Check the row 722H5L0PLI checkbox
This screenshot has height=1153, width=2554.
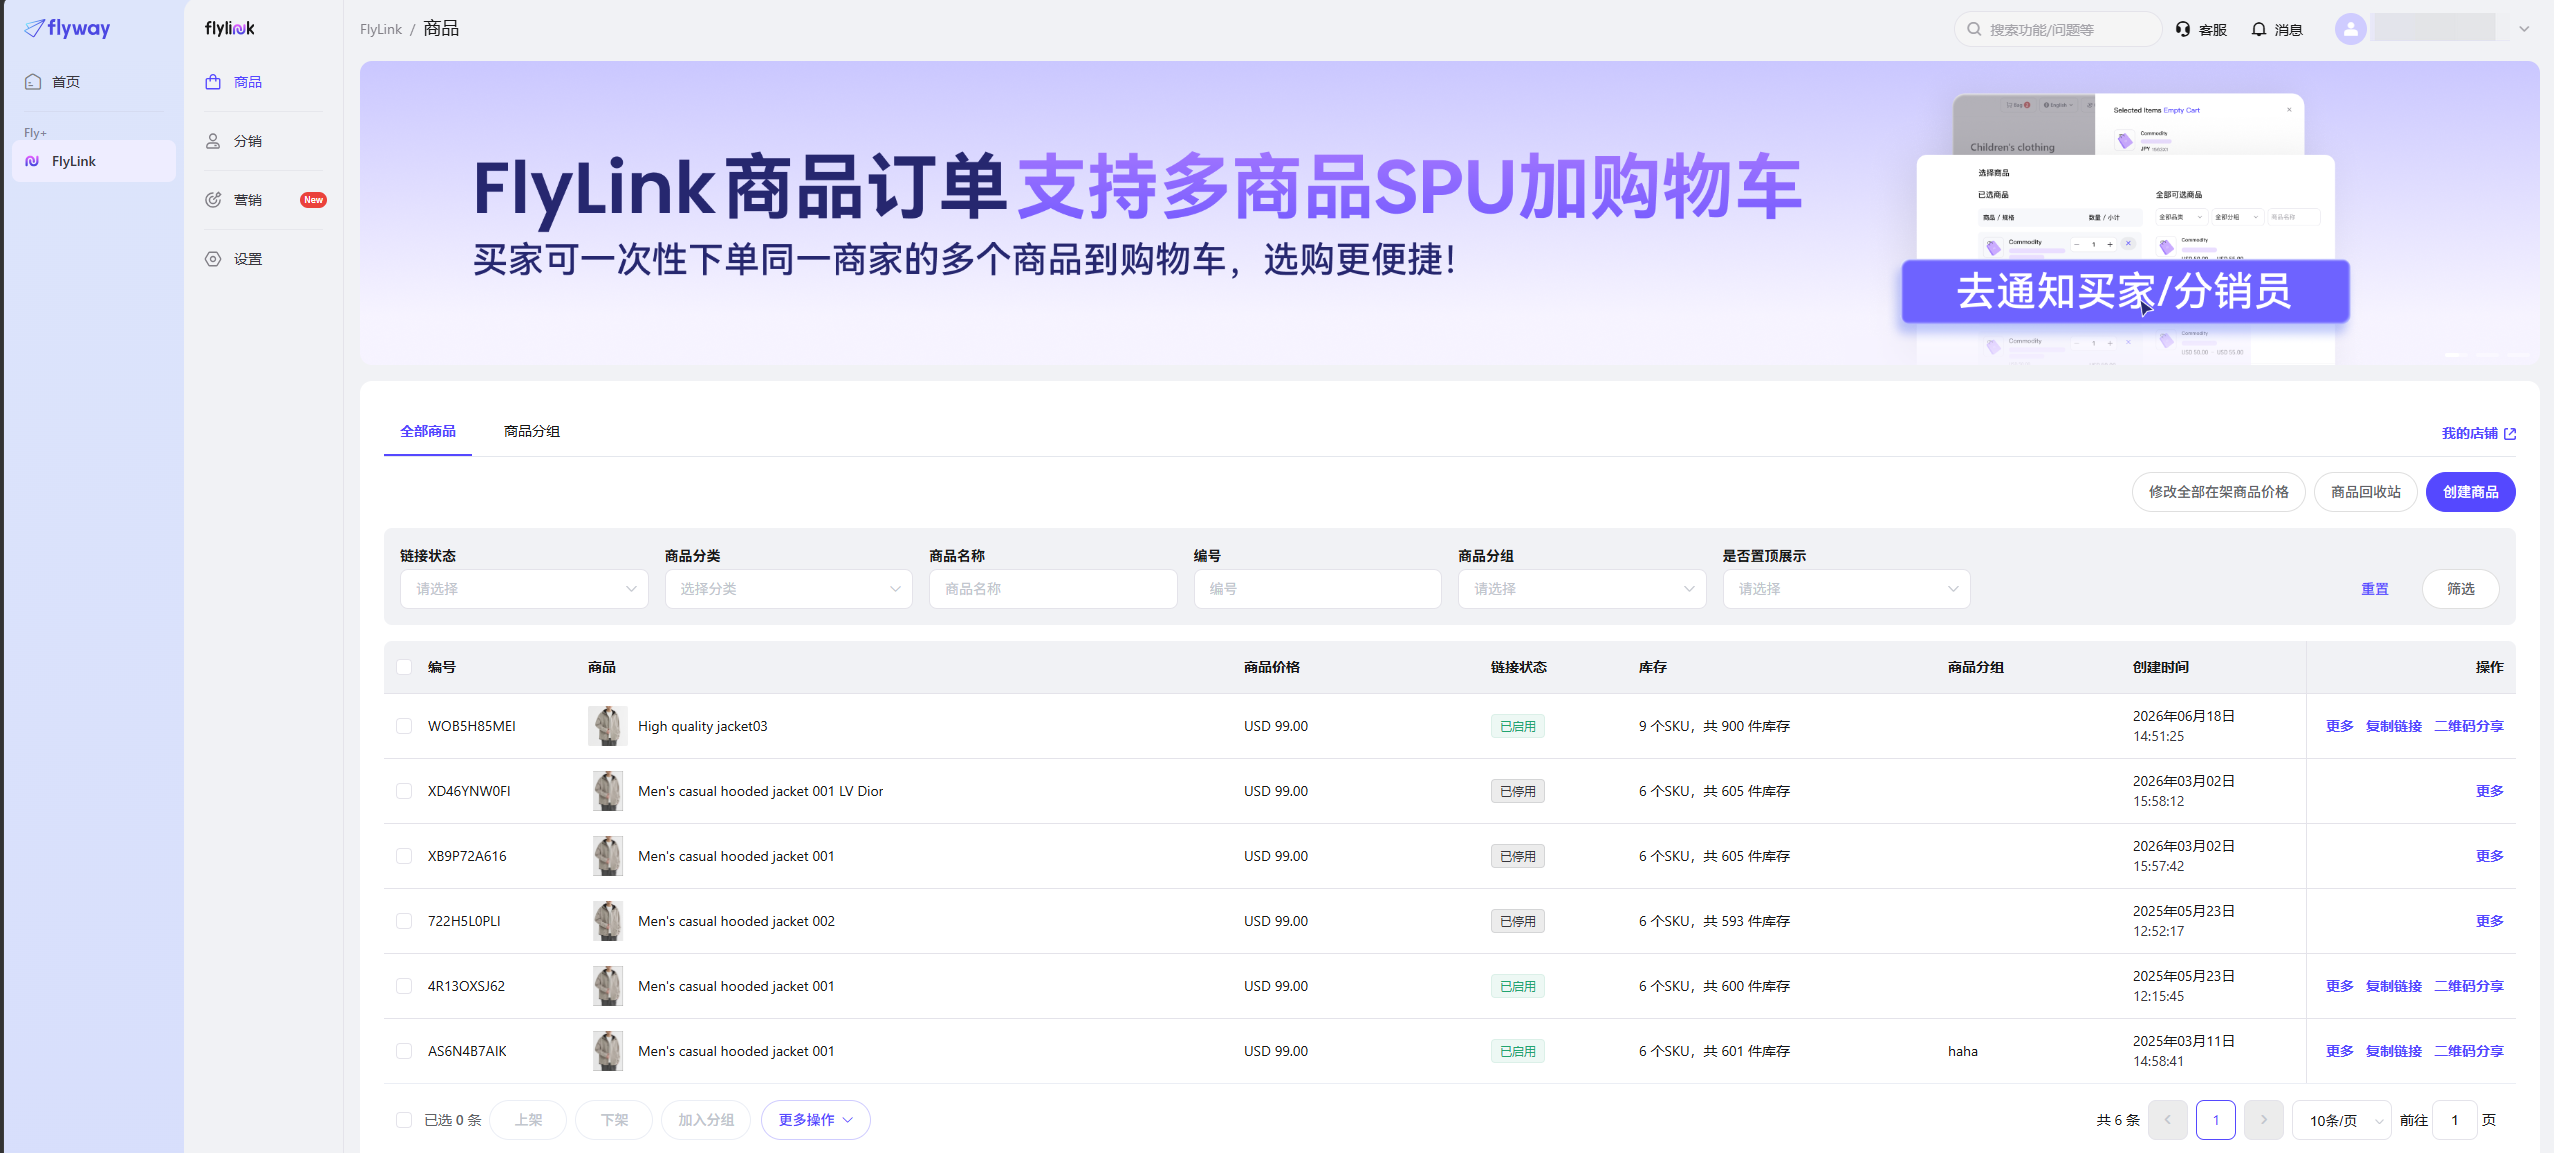point(404,921)
